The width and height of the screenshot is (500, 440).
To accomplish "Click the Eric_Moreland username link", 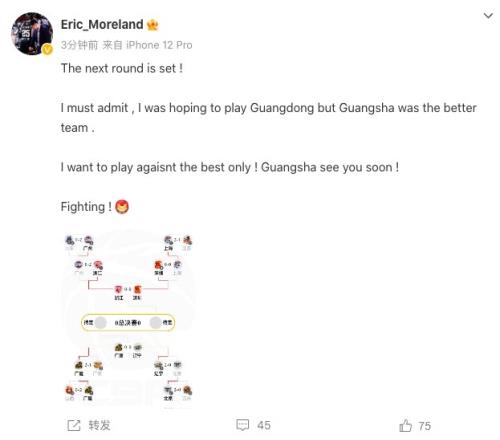I will (x=102, y=25).
